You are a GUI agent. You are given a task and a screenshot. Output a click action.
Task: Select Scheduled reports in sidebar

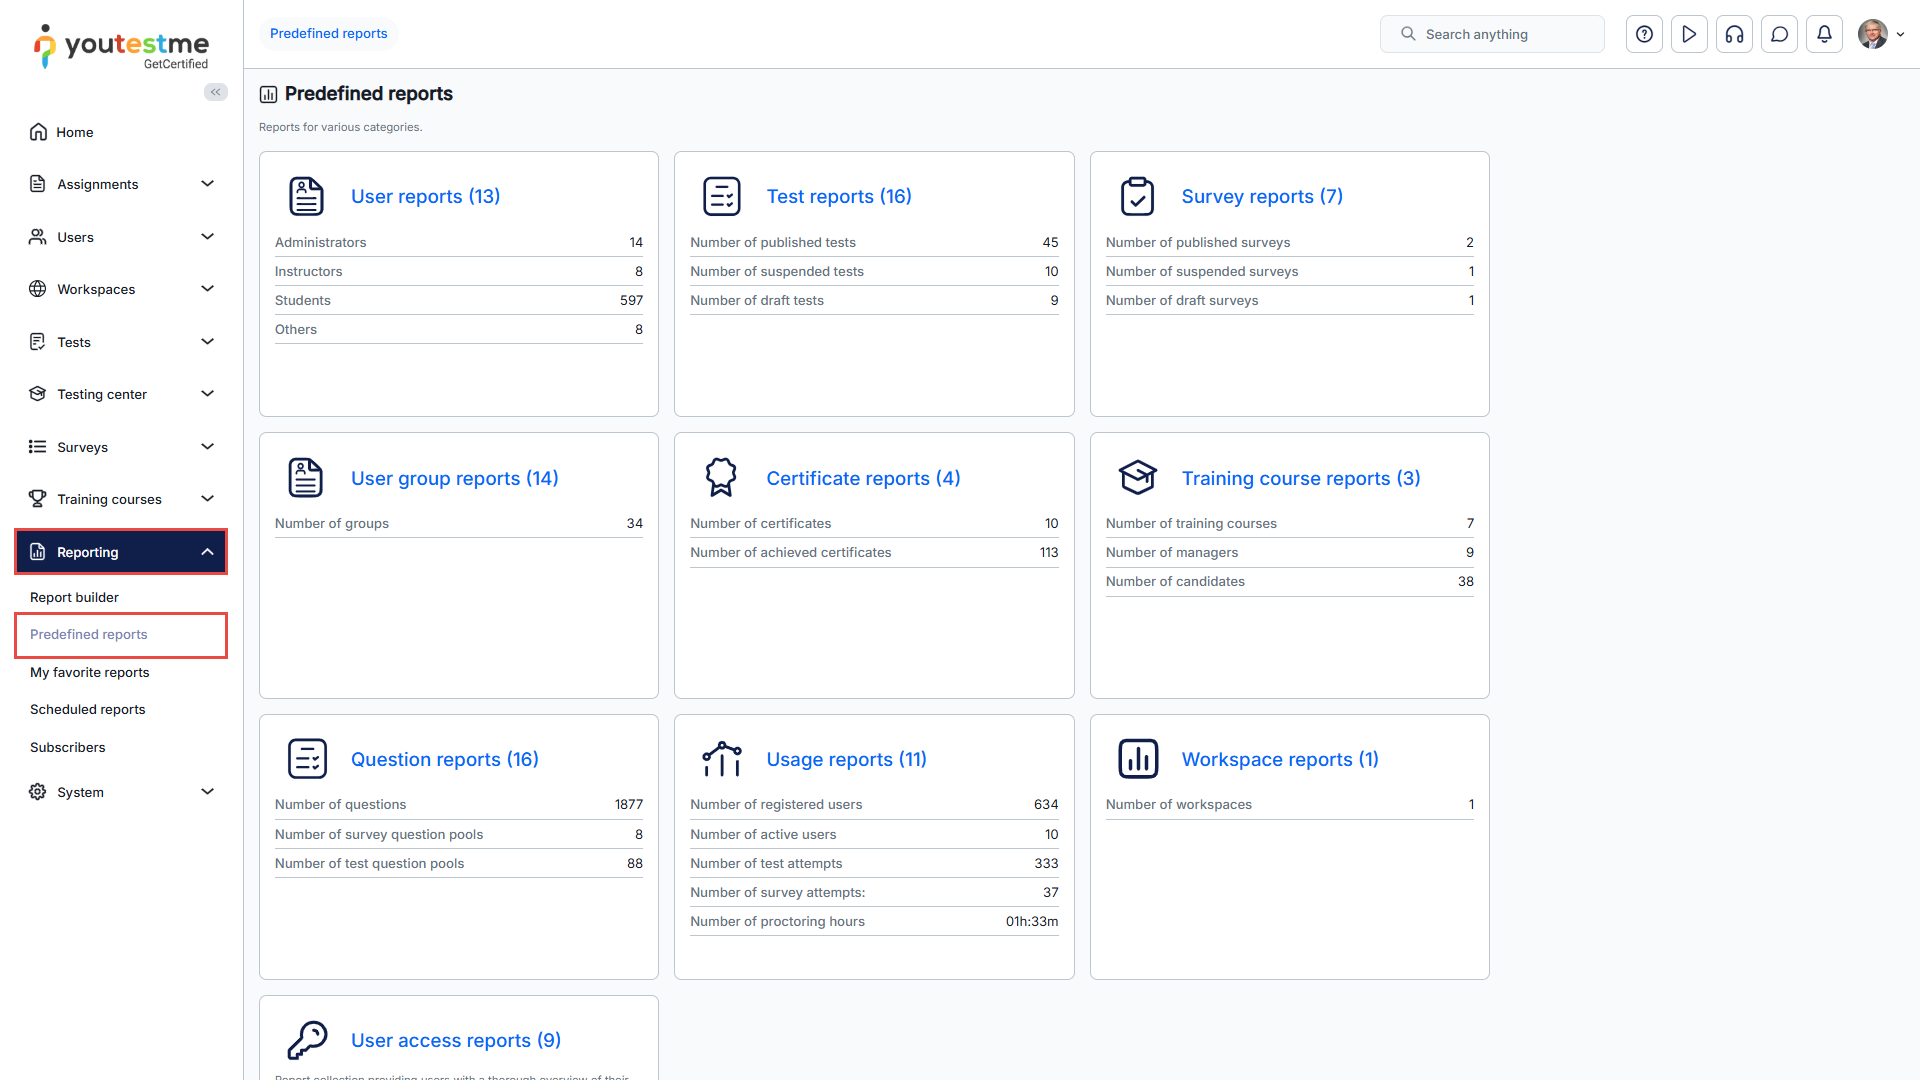click(x=87, y=709)
